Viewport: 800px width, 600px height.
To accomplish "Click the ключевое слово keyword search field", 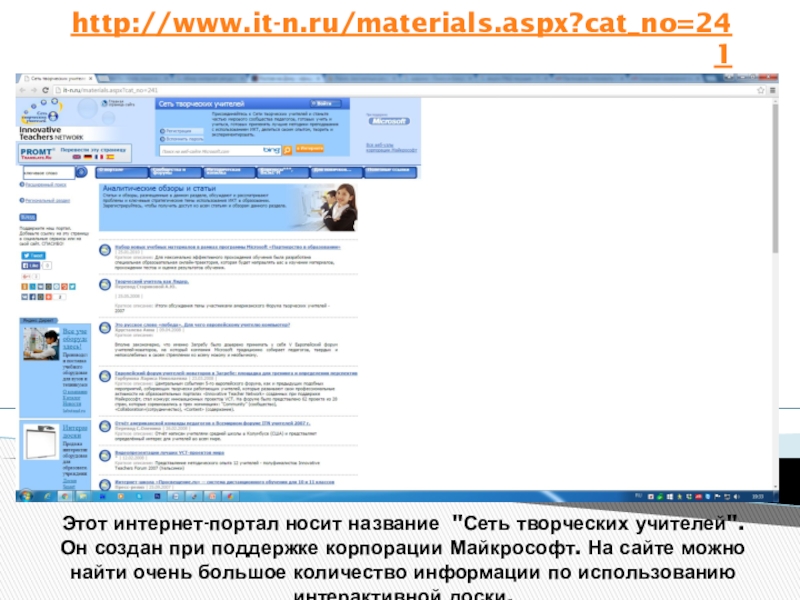I will click(x=48, y=172).
